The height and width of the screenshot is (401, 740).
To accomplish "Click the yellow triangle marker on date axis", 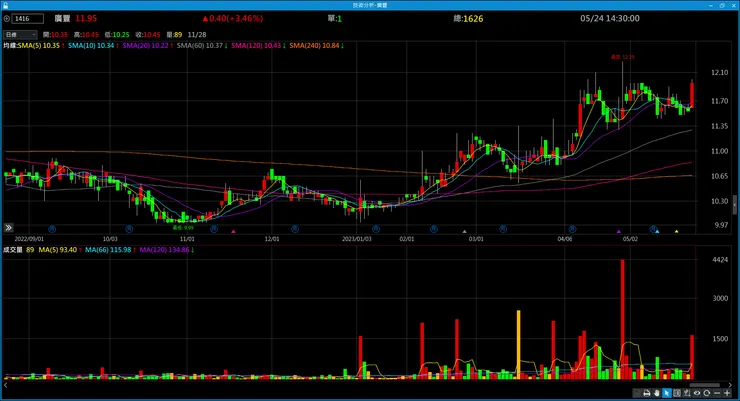I will pyautogui.click(x=677, y=231).
